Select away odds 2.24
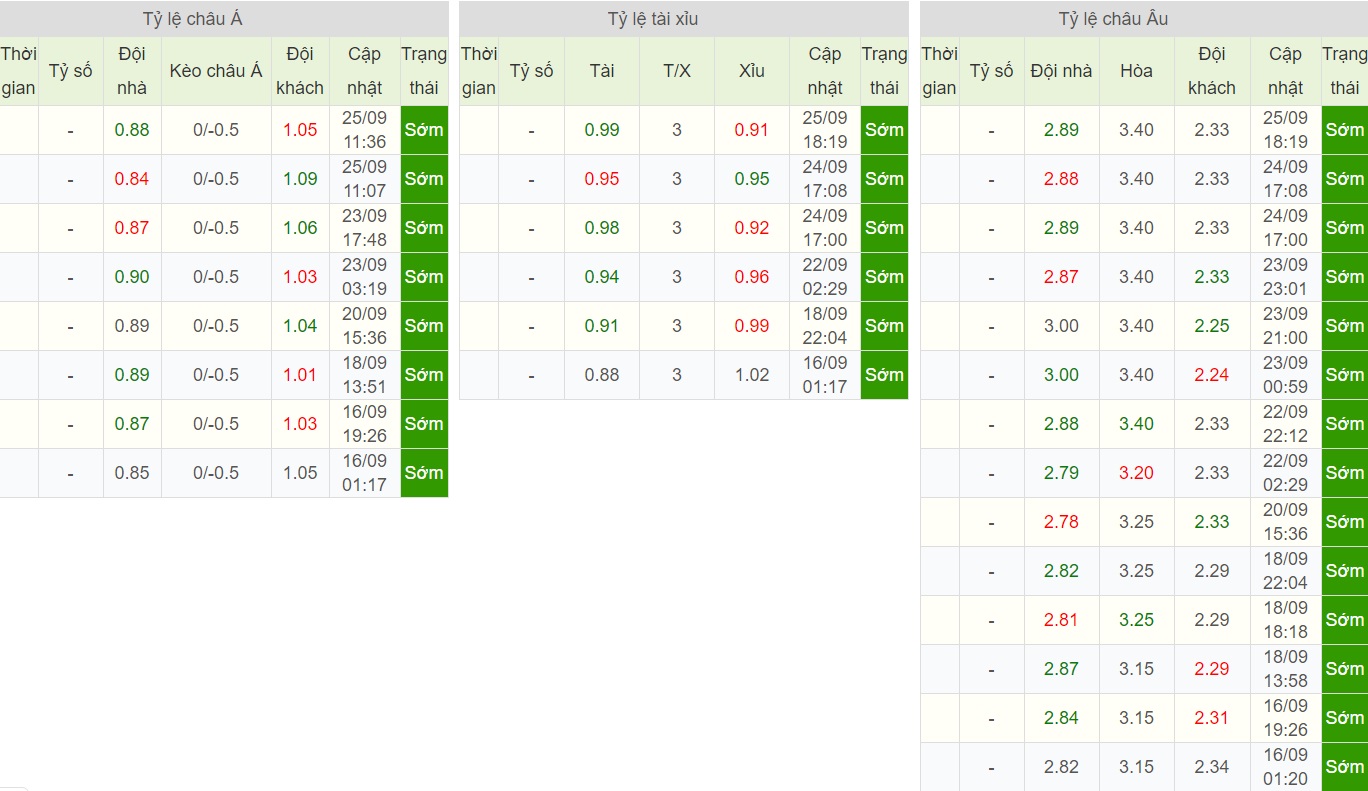The image size is (1368, 791). pos(1212,375)
